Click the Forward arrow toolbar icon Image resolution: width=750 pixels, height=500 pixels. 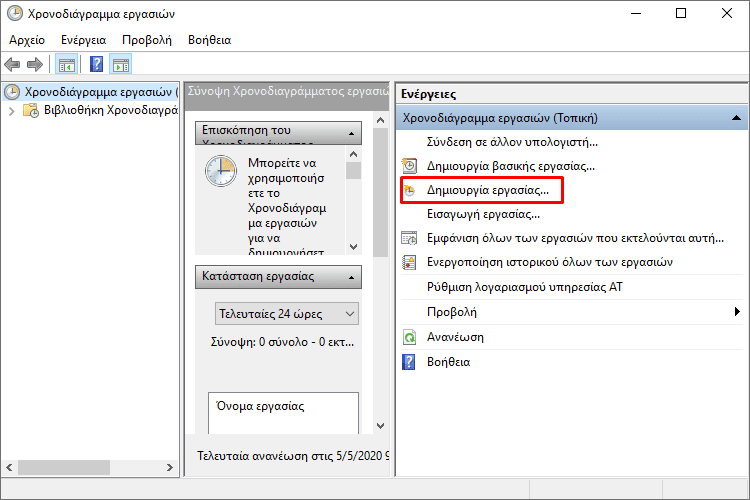pos(35,65)
